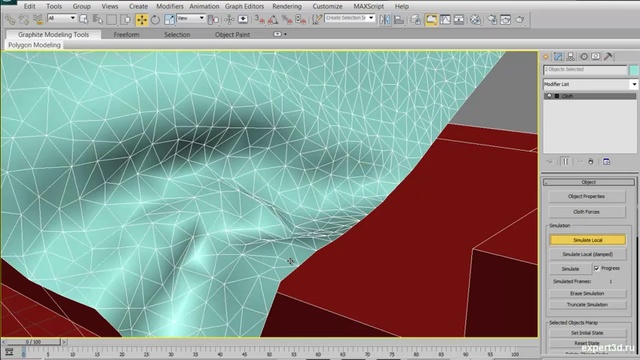The image size is (640, 360).
Task: Open Render Setup dialog
Action: point(492,19)
